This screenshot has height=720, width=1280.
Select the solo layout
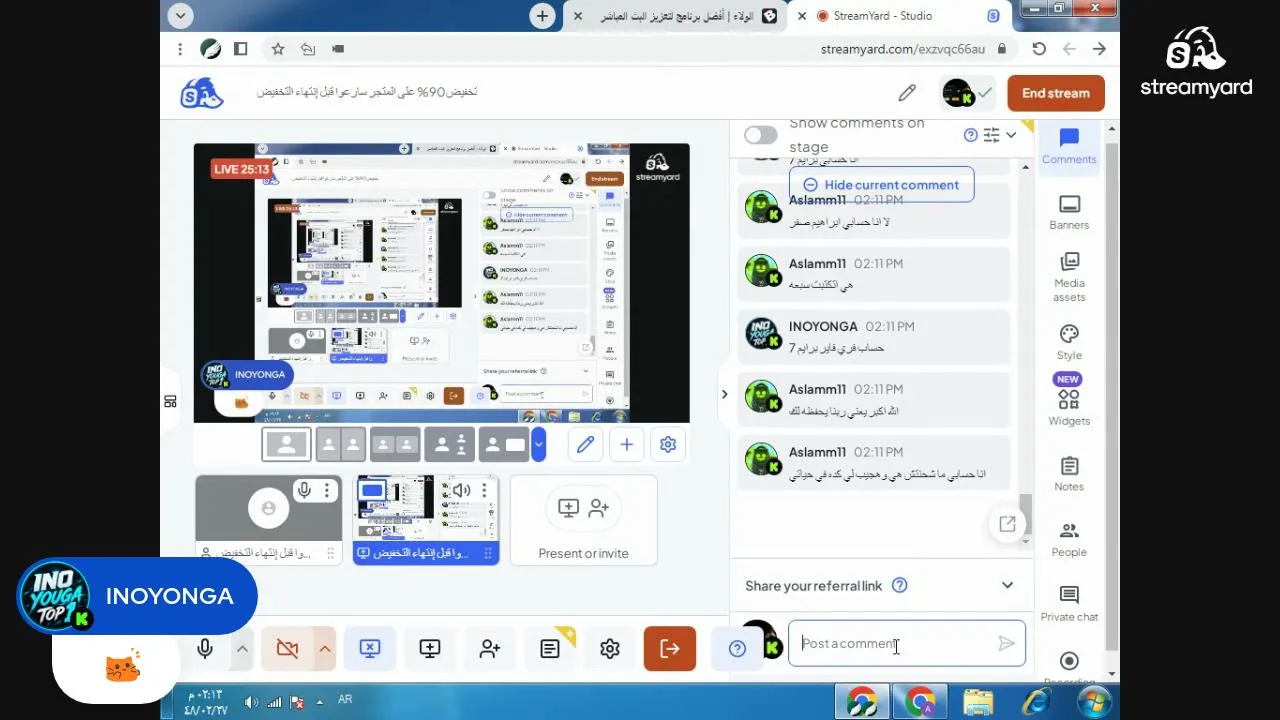pyautogui.click(x=286, y=444)
